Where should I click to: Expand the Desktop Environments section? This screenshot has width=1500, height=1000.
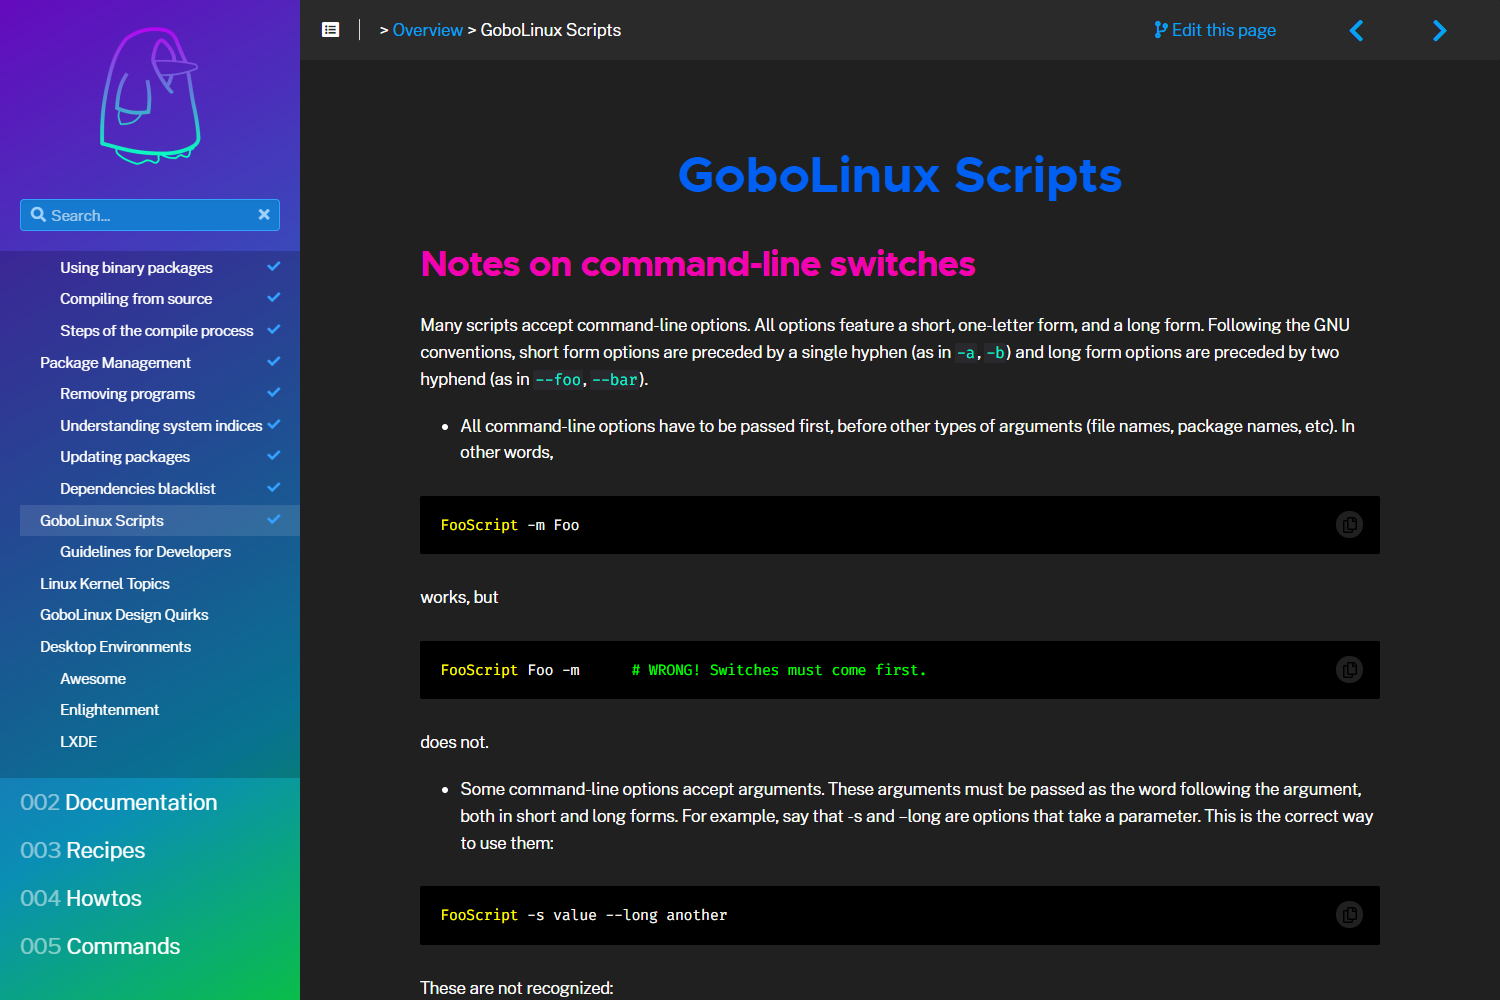pos(115,646)
